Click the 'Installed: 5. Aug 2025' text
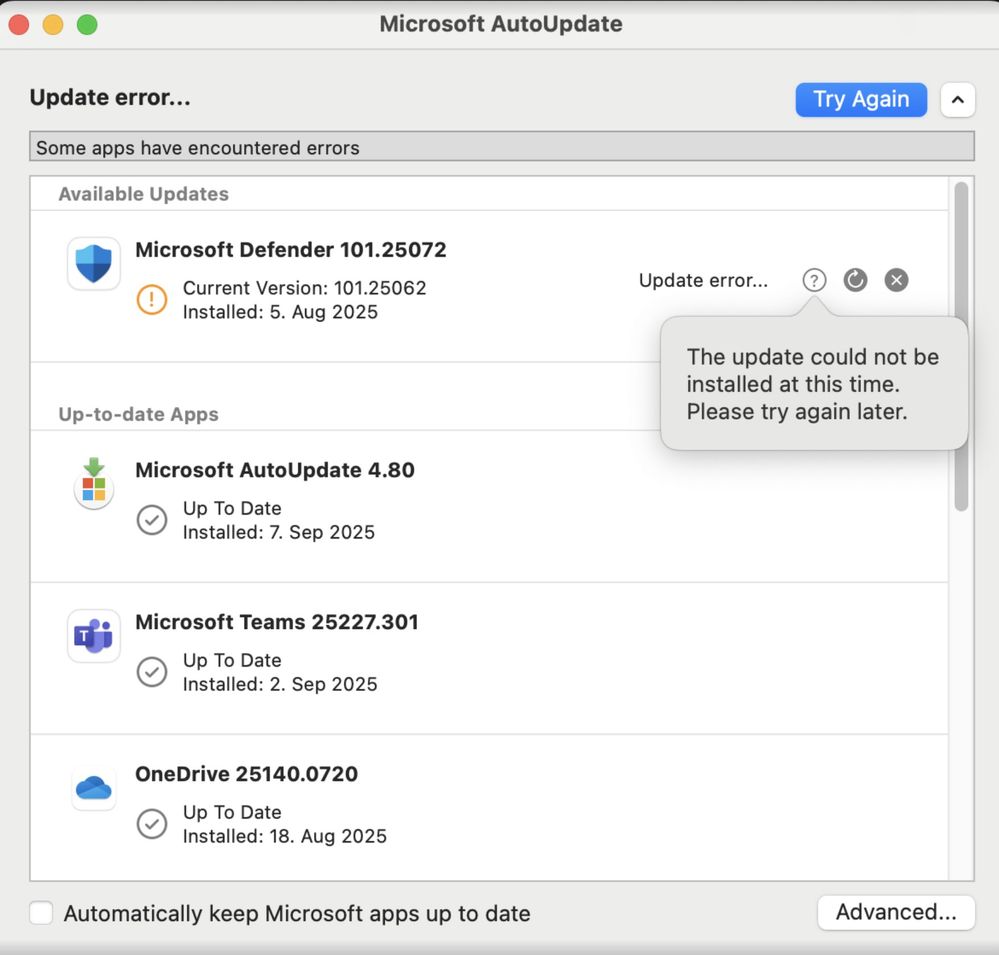The height and width of the screenshot is (955, 999). click(280, 312)
